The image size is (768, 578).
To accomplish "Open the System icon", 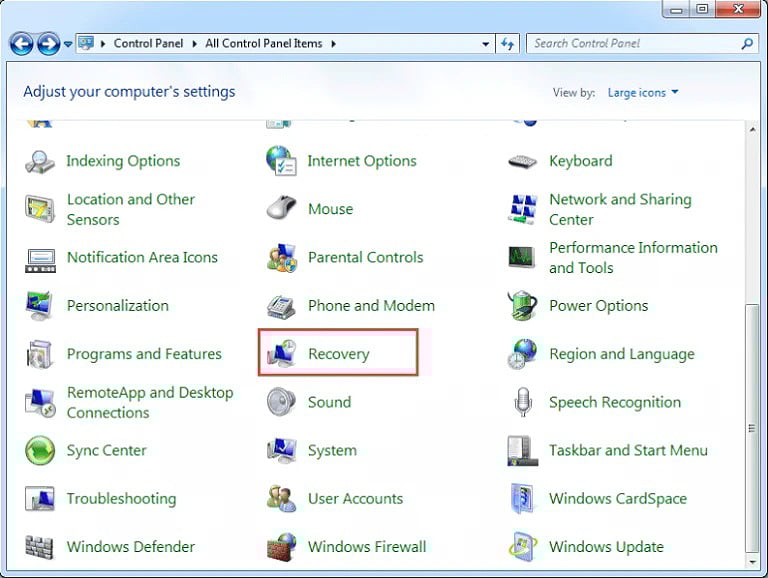I will coord(282,451).
